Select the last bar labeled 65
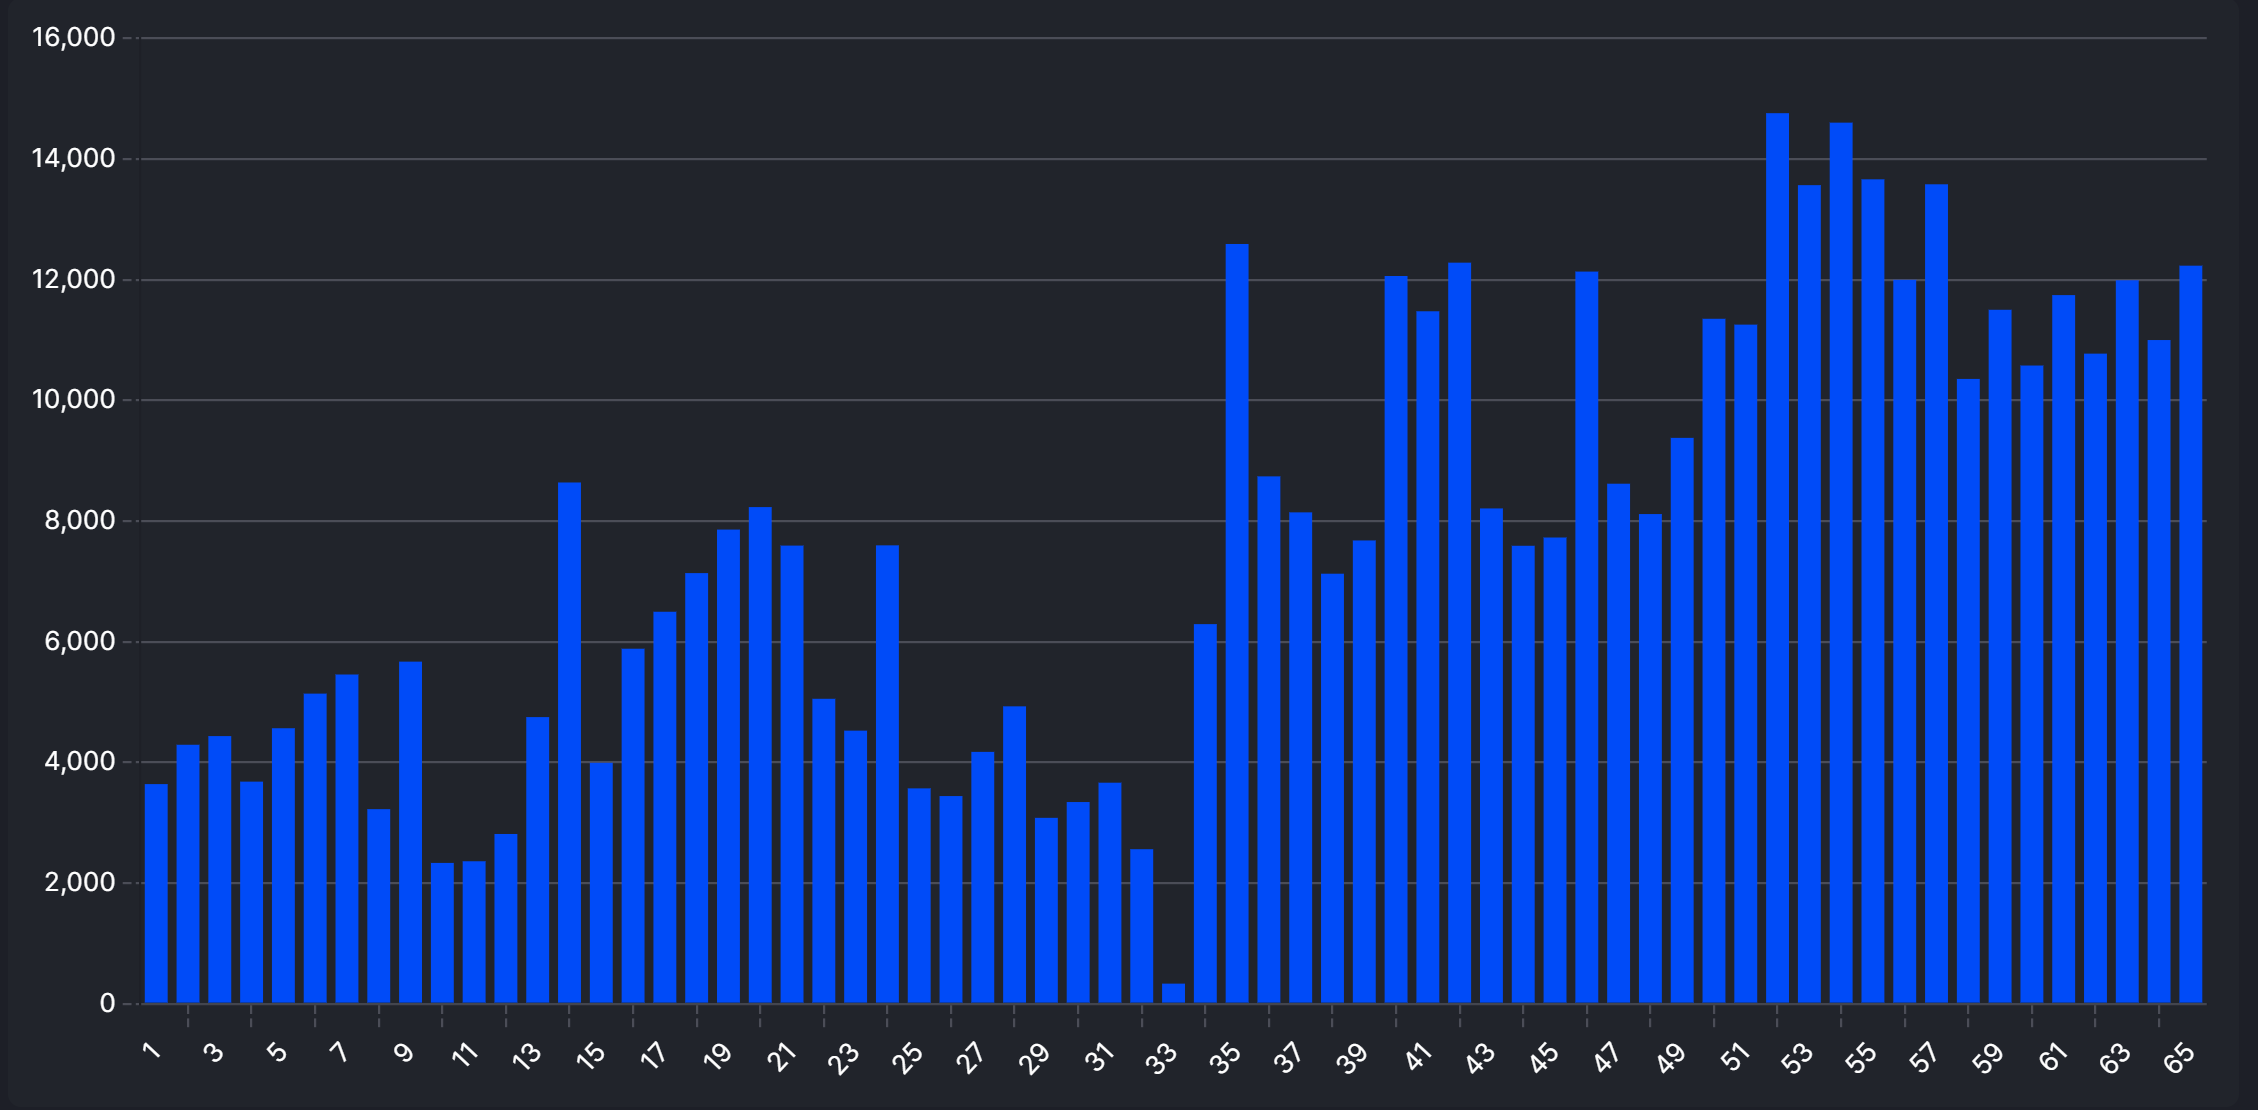2258x1110 pixels. point(2190,634)
